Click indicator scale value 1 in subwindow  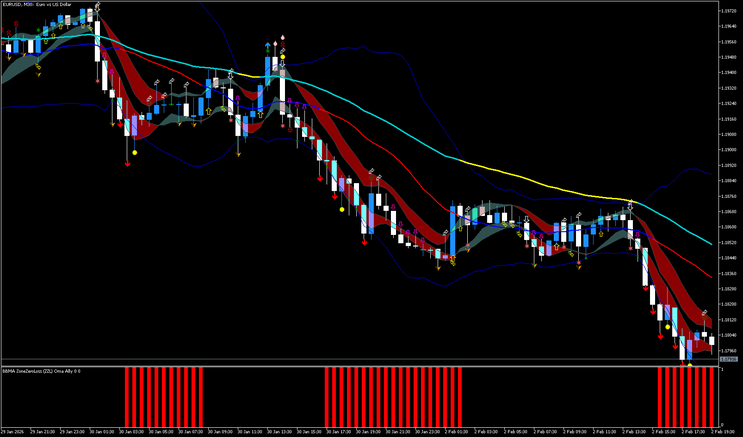click(x=722, y=370)
